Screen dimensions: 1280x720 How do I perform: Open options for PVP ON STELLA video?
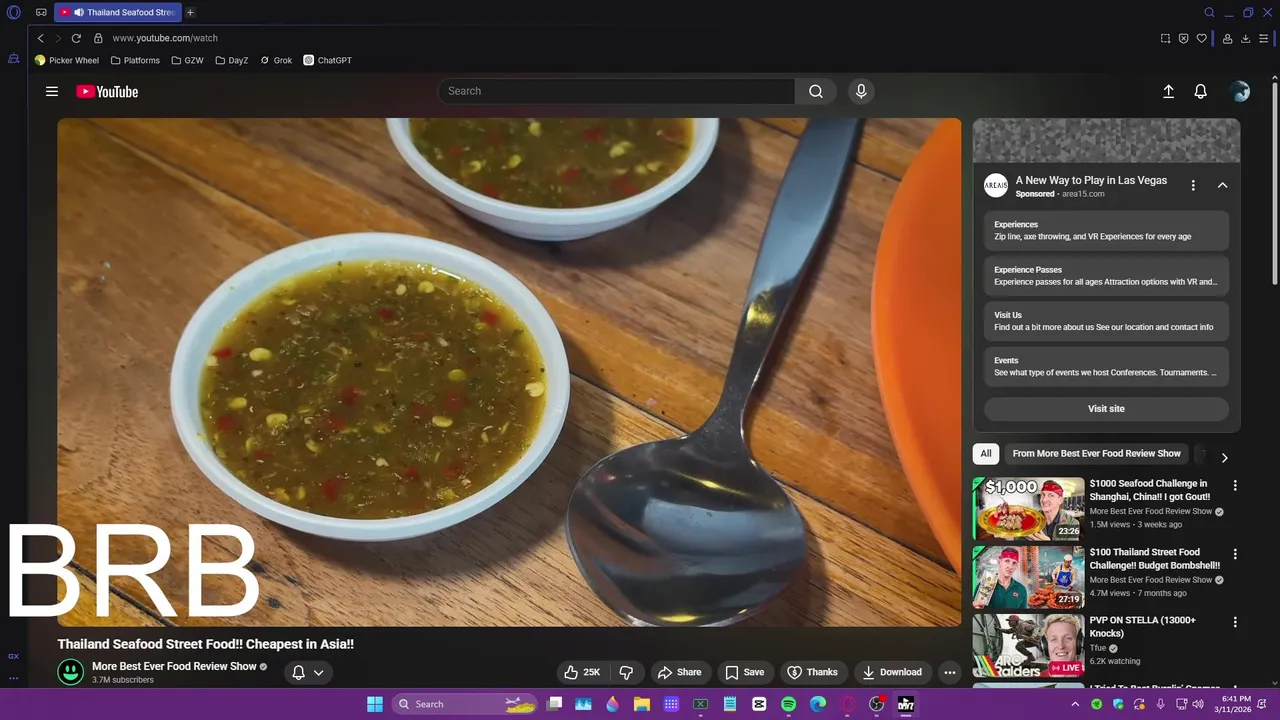[x=1235, y=622]
